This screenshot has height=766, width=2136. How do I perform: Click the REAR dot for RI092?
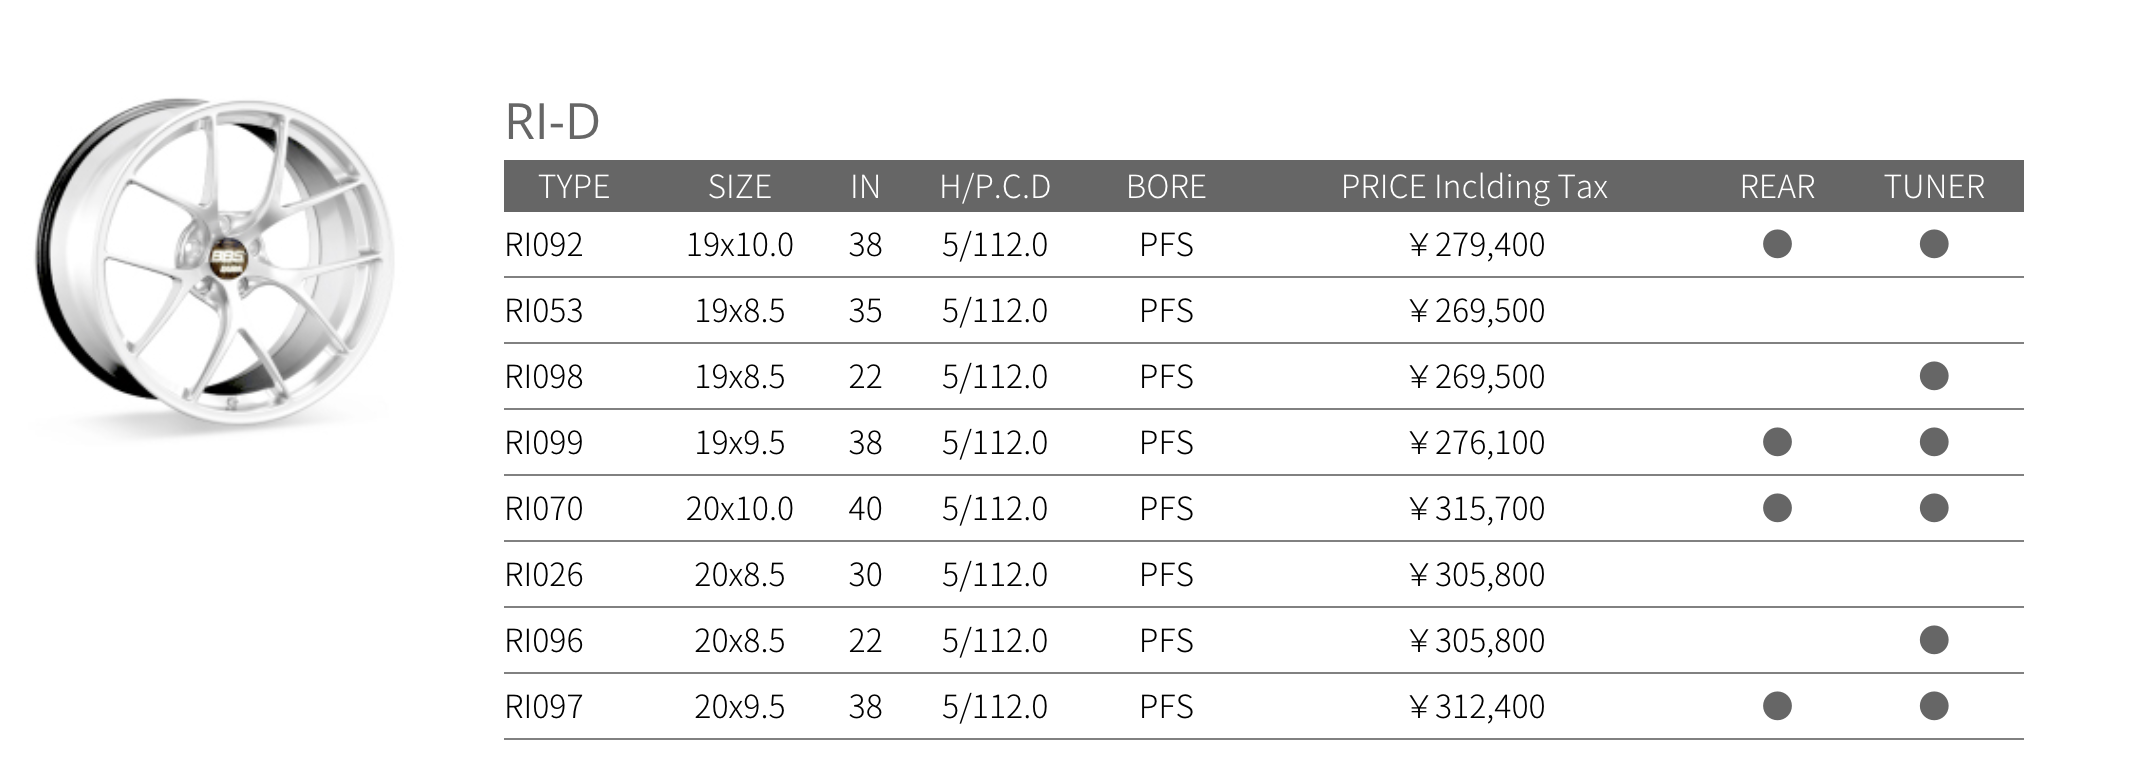[1777, 244]
